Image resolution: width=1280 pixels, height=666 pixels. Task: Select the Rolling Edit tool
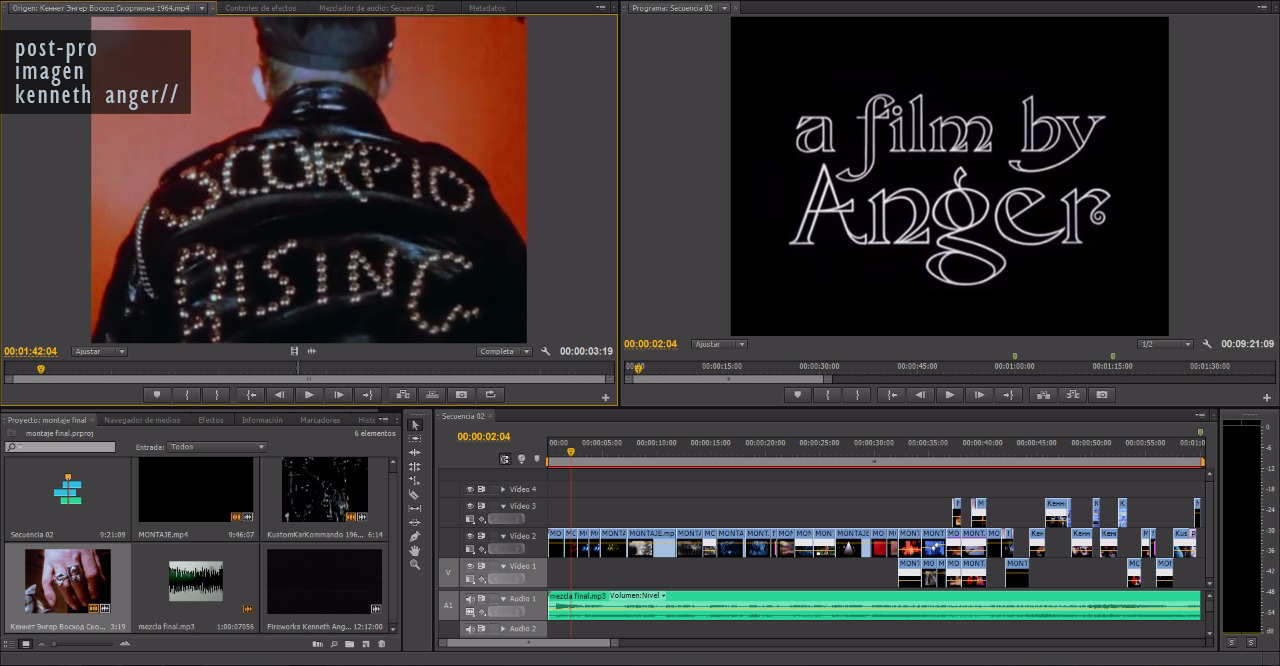[415, 467]
